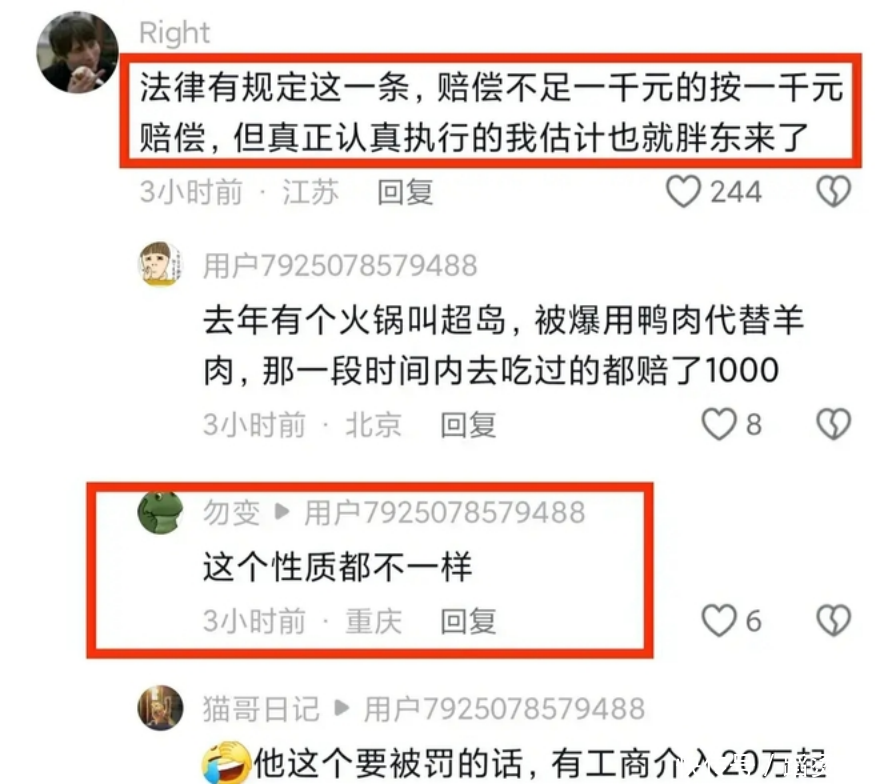Open 勿变's green frog avatar

point(161,513)
